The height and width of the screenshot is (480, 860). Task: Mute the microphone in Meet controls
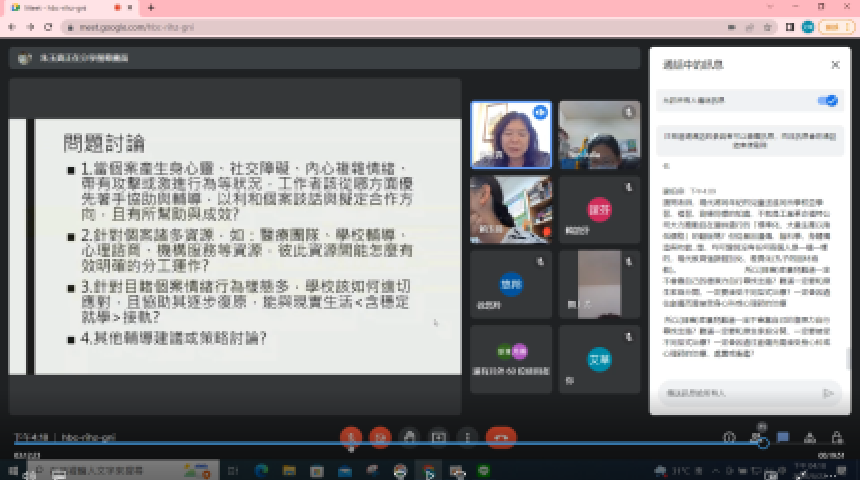click(x=350, y=437)
